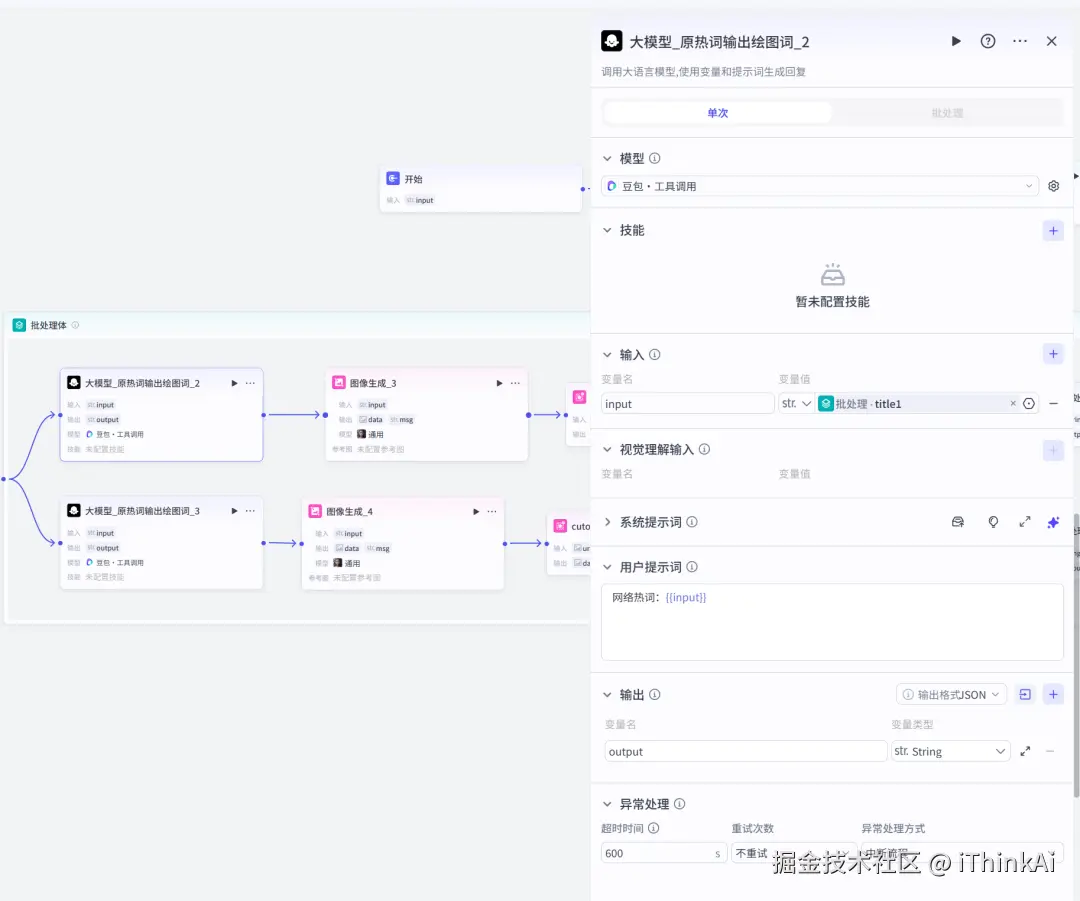Open more menu on 图像生成_4 node
Screen dimensions: 1080x901
pyautogui.click(x=492, y=511)
